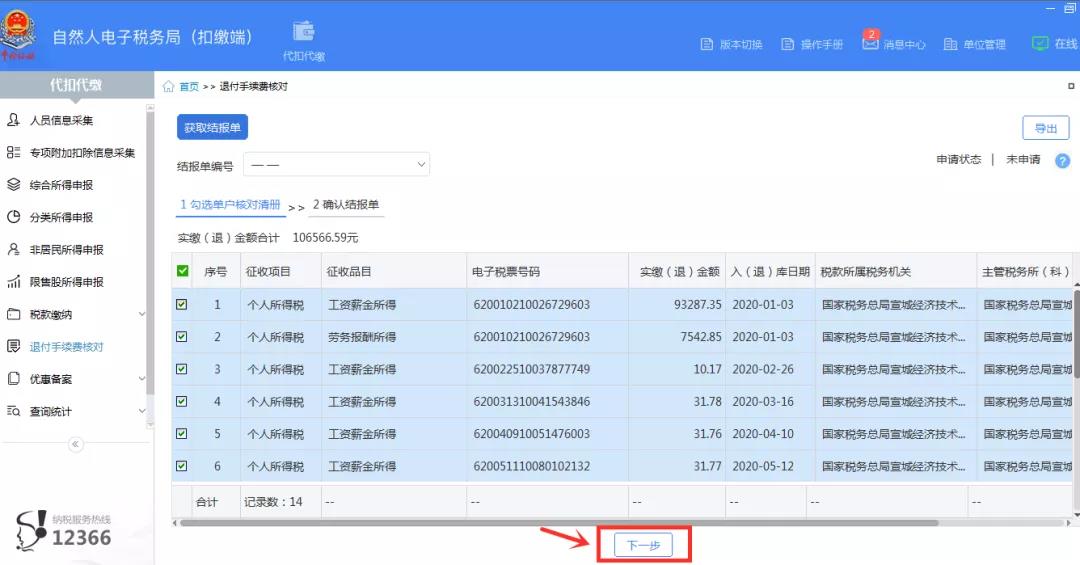Image resolution: width=1080 pixels, height=565 pixels.
Task: Click the 导出 export button
Action: coord(1046,128)
